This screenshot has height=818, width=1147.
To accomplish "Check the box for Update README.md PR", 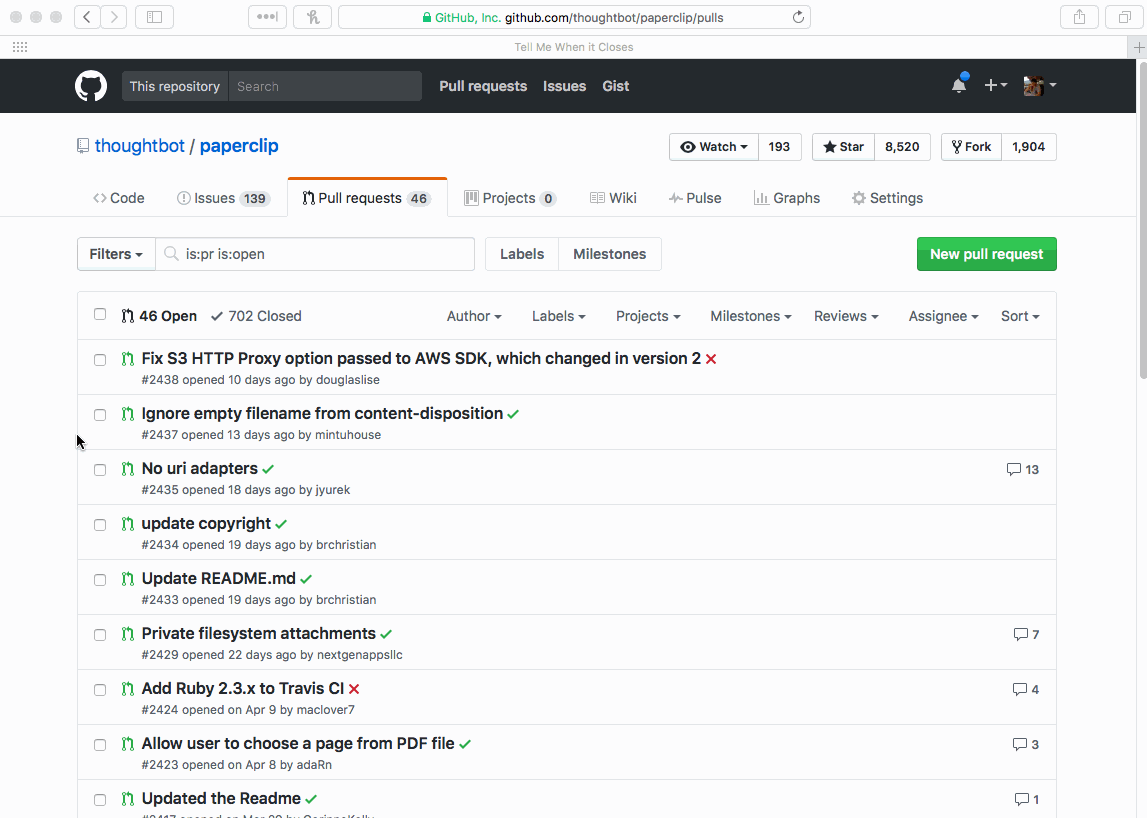I will tap(100, 579).
